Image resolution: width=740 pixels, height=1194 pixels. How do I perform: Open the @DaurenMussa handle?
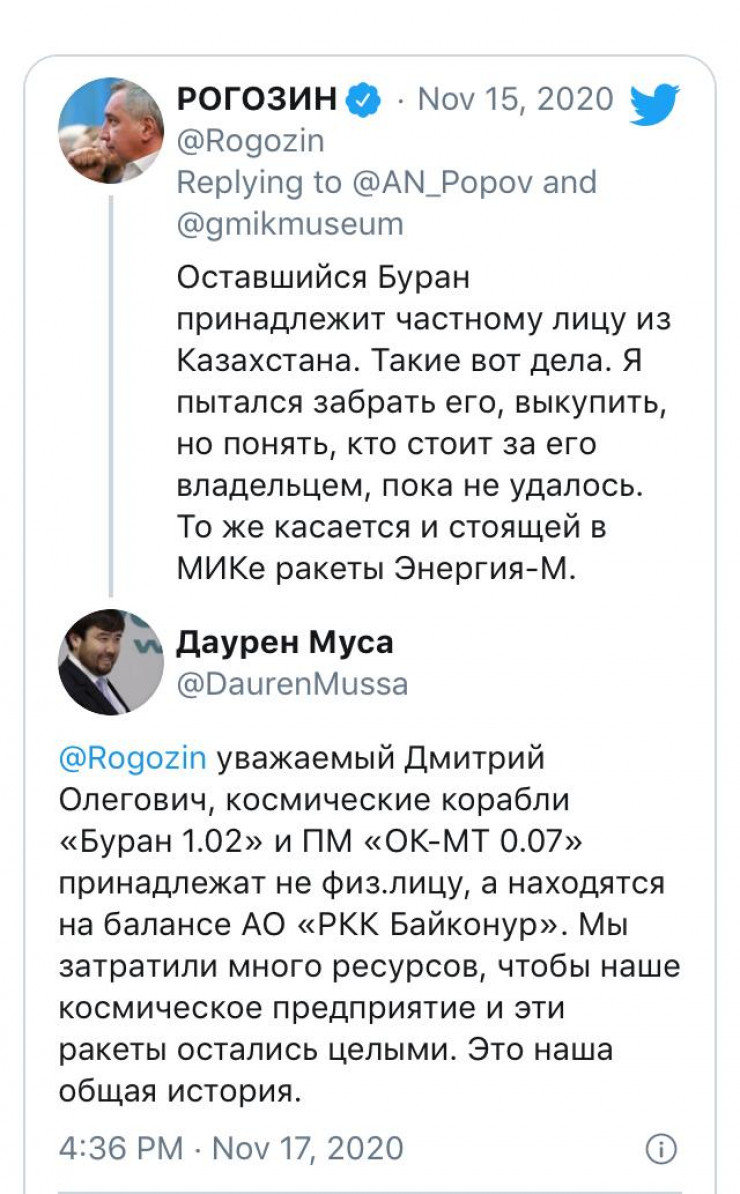click(292, 684)
